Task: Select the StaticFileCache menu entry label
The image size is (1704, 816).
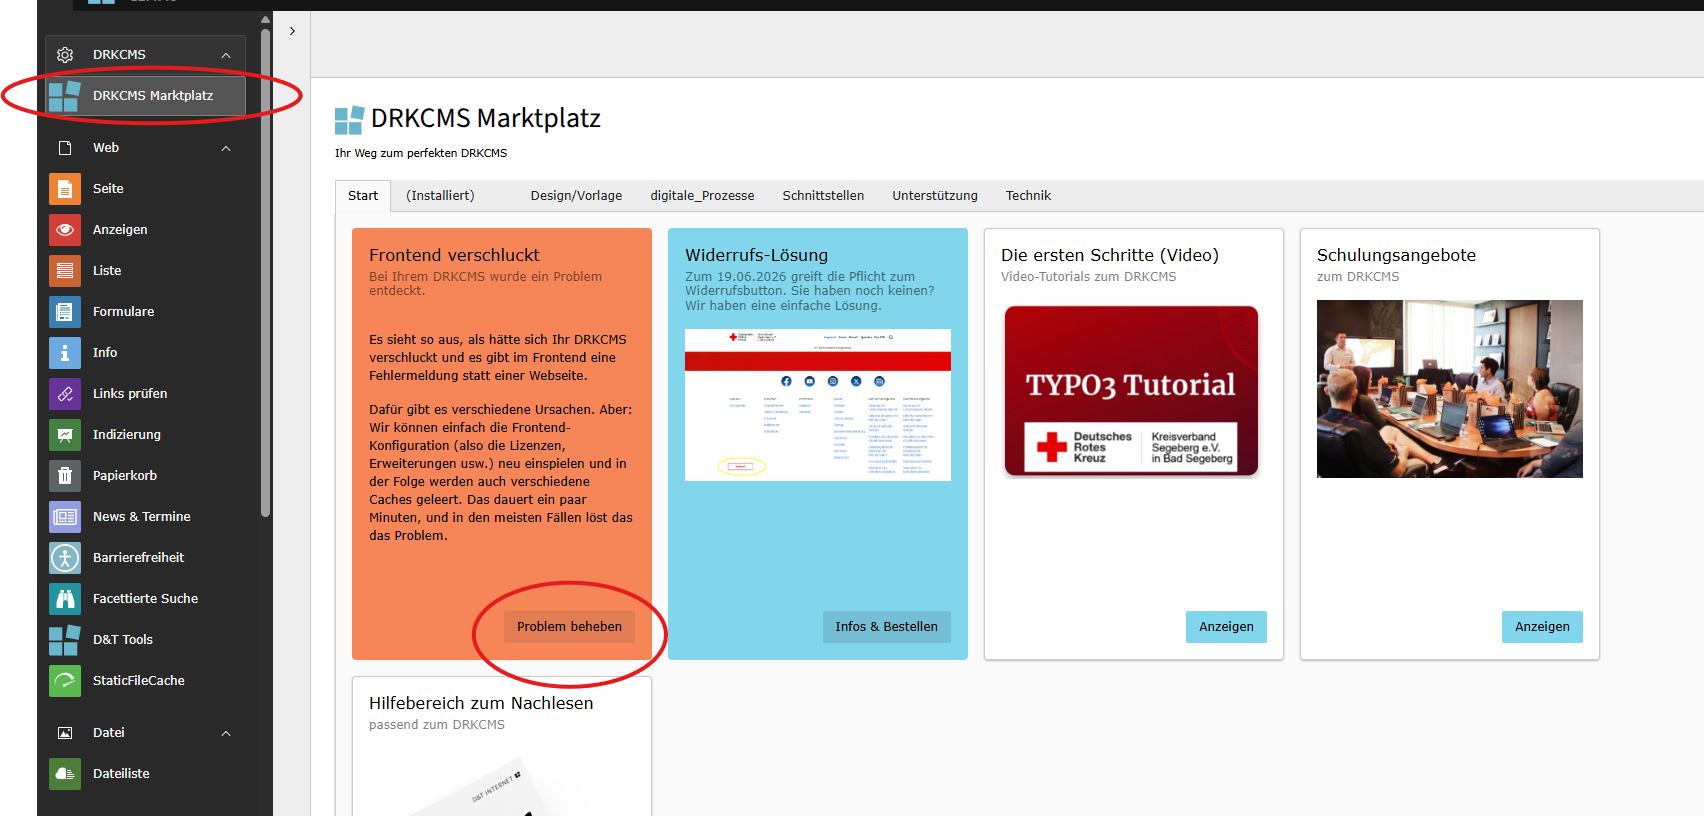Action: click(139, 681)
